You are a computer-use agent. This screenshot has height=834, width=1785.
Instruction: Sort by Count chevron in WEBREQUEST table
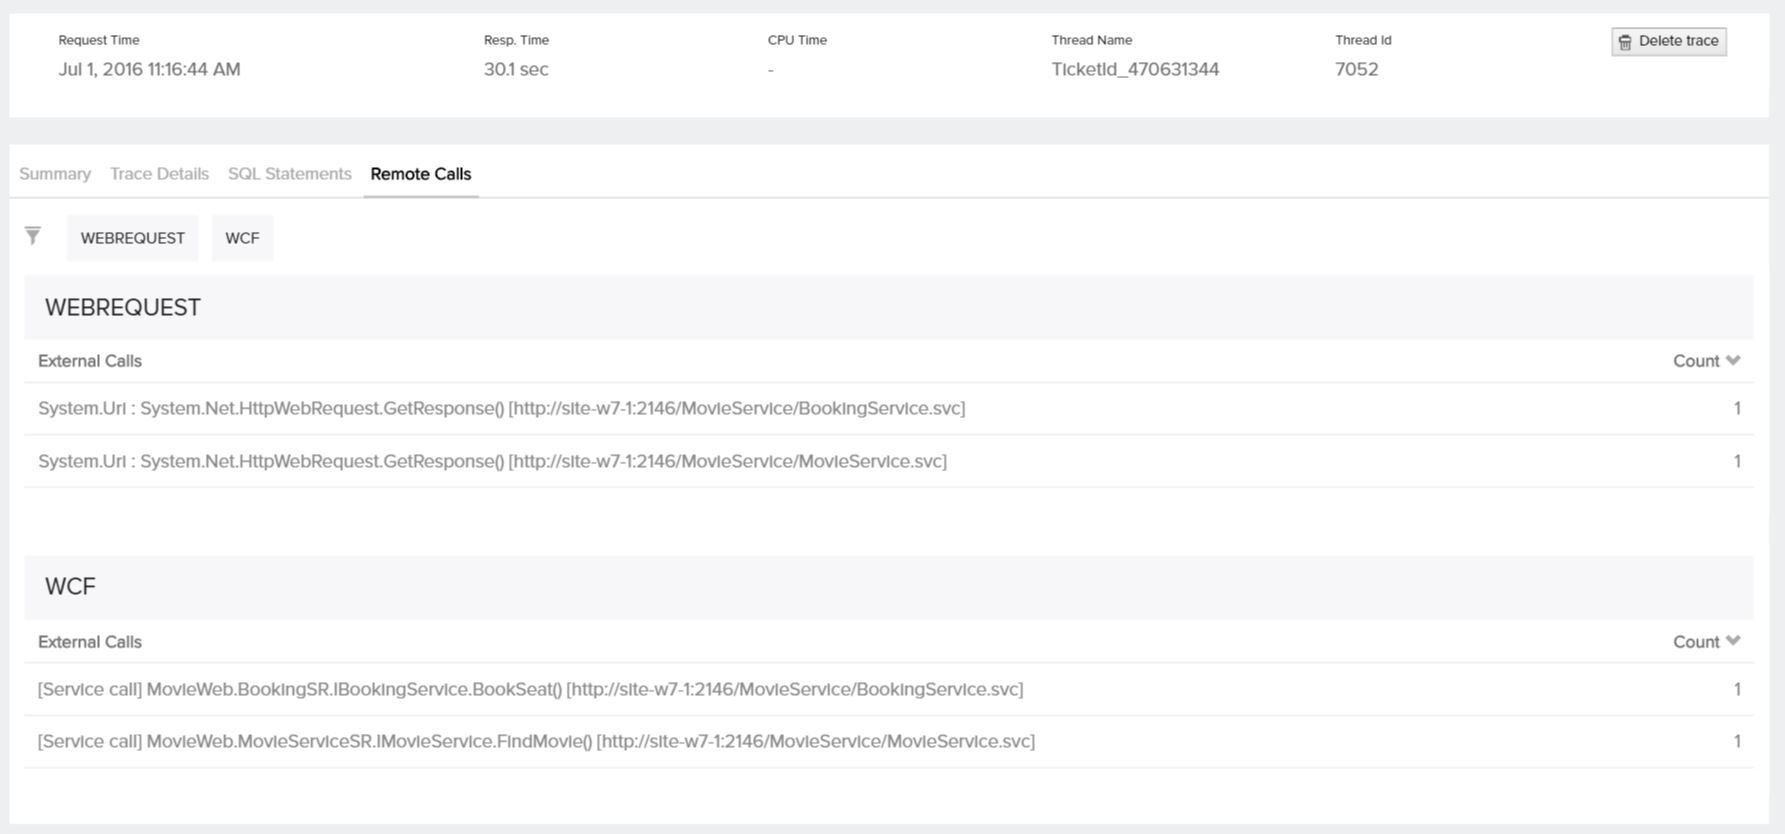pos(1732,361)
